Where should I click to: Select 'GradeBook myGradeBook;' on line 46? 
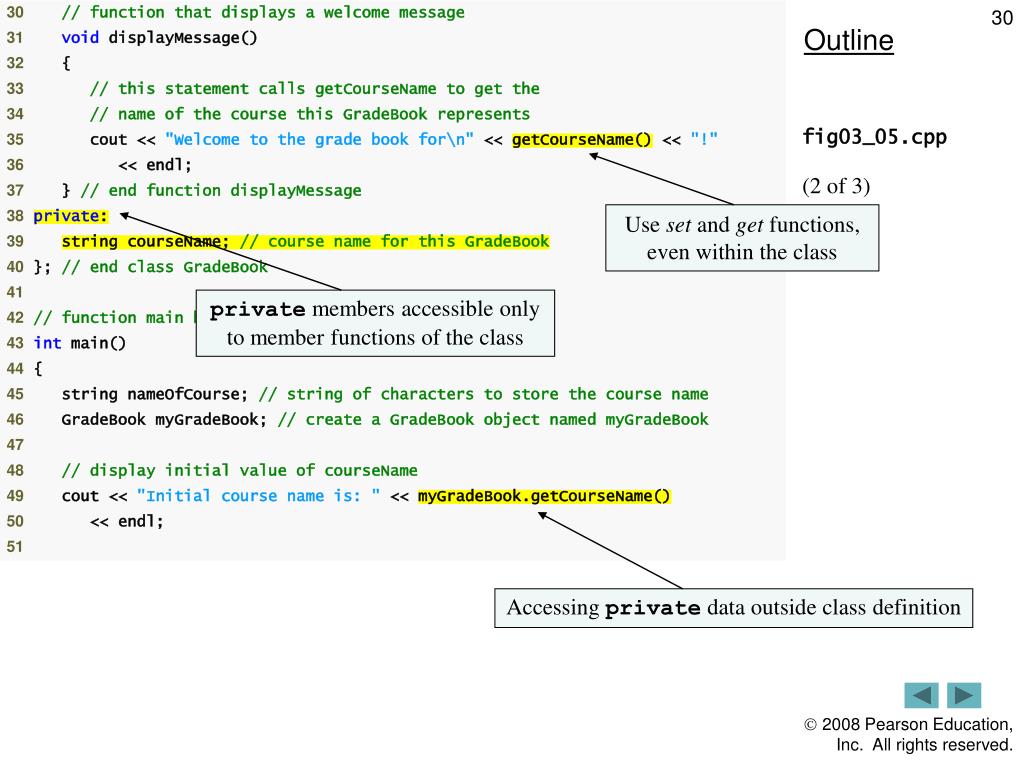[x=164, y=420]
